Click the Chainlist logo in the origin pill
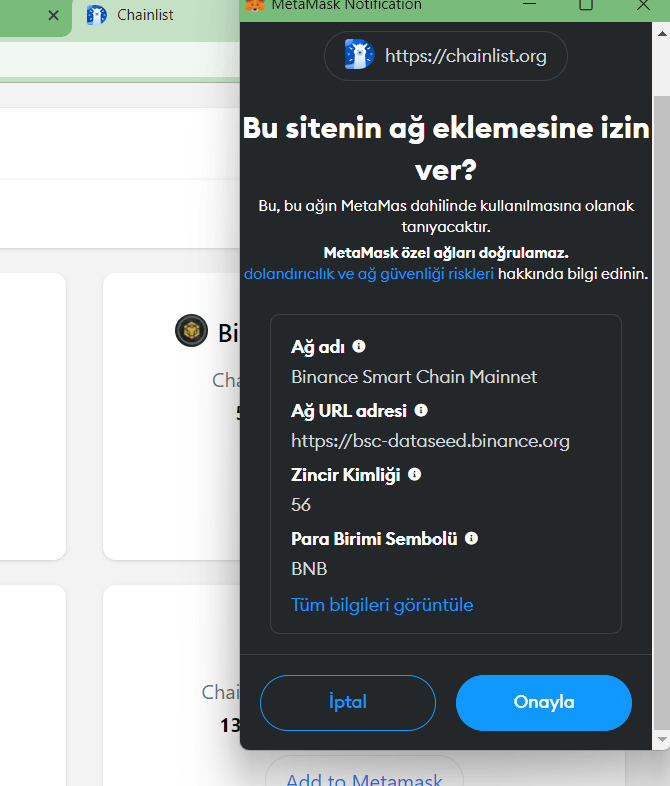 tap(358, 55)
